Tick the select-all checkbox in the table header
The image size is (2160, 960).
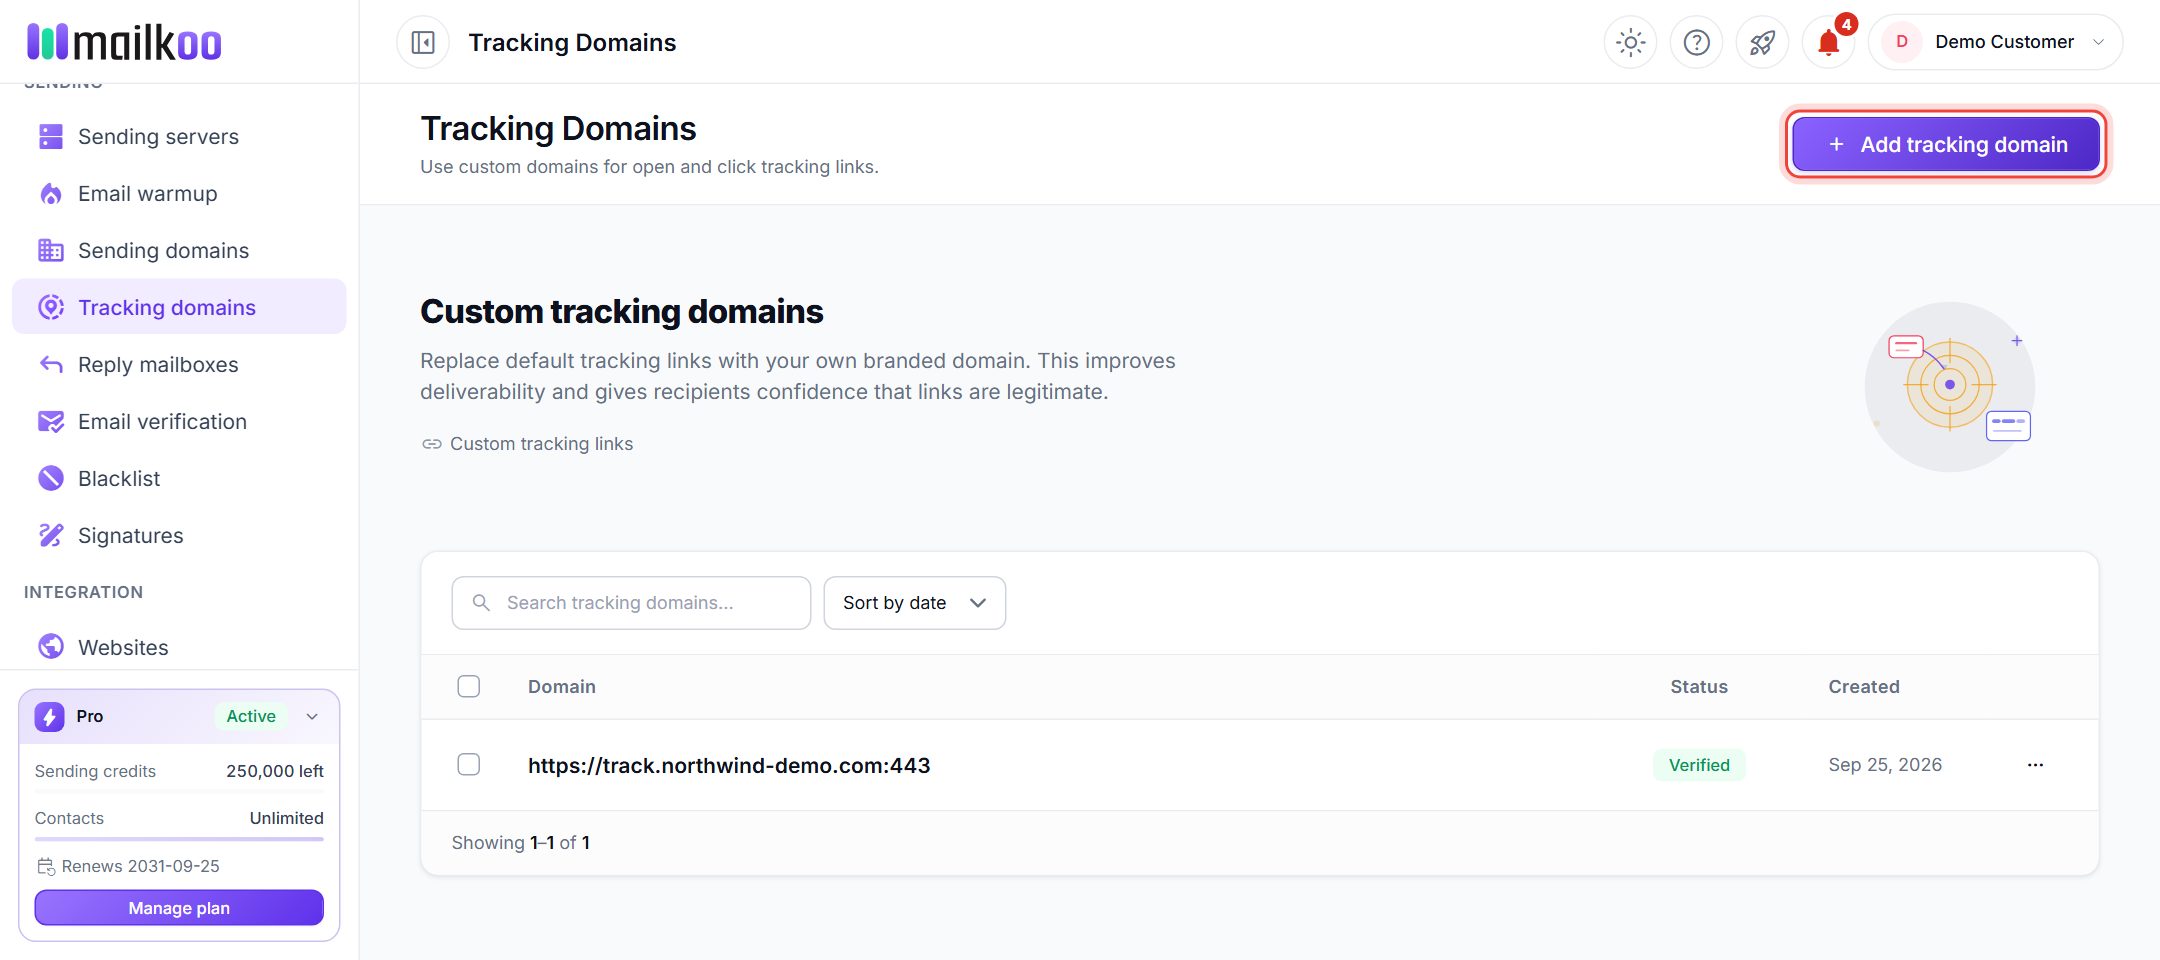tap(468, 686)
